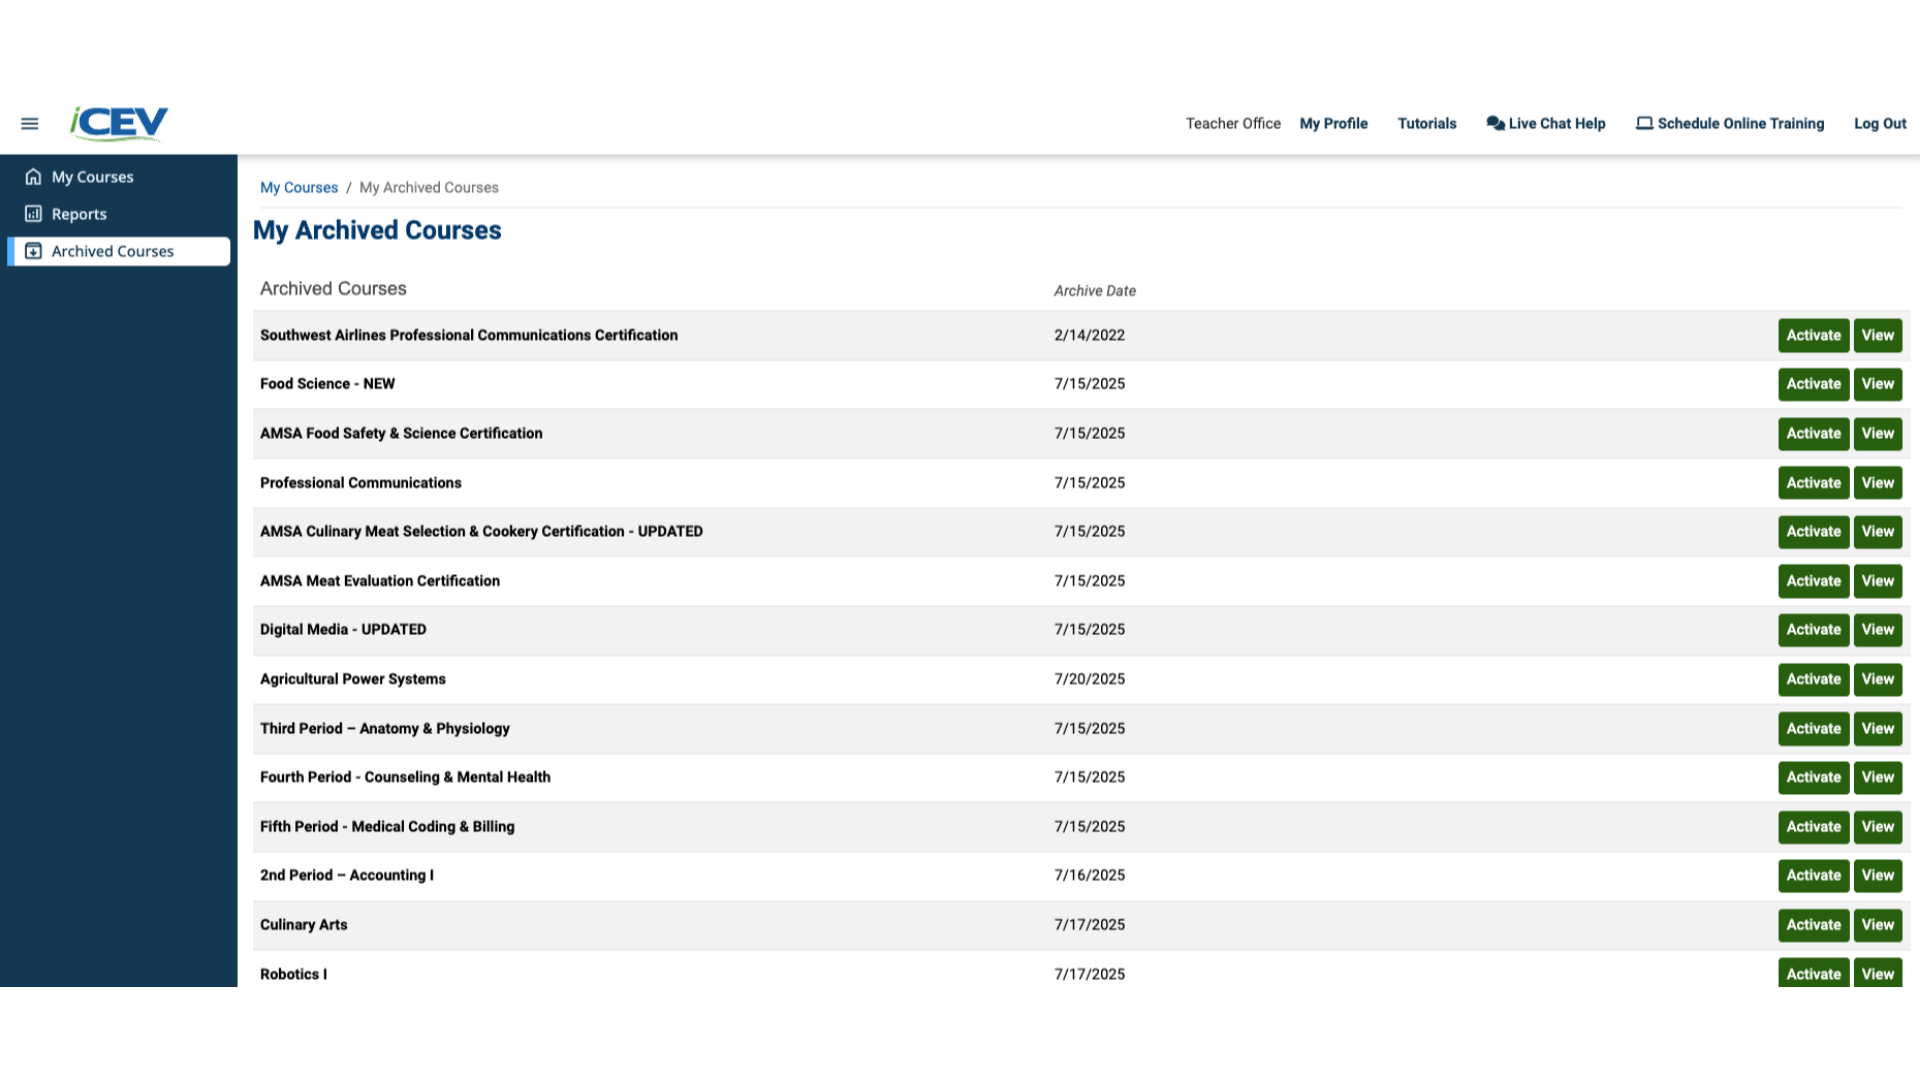Activate AMSA Culinary Meat Selection course

(x=1813, y=532)
